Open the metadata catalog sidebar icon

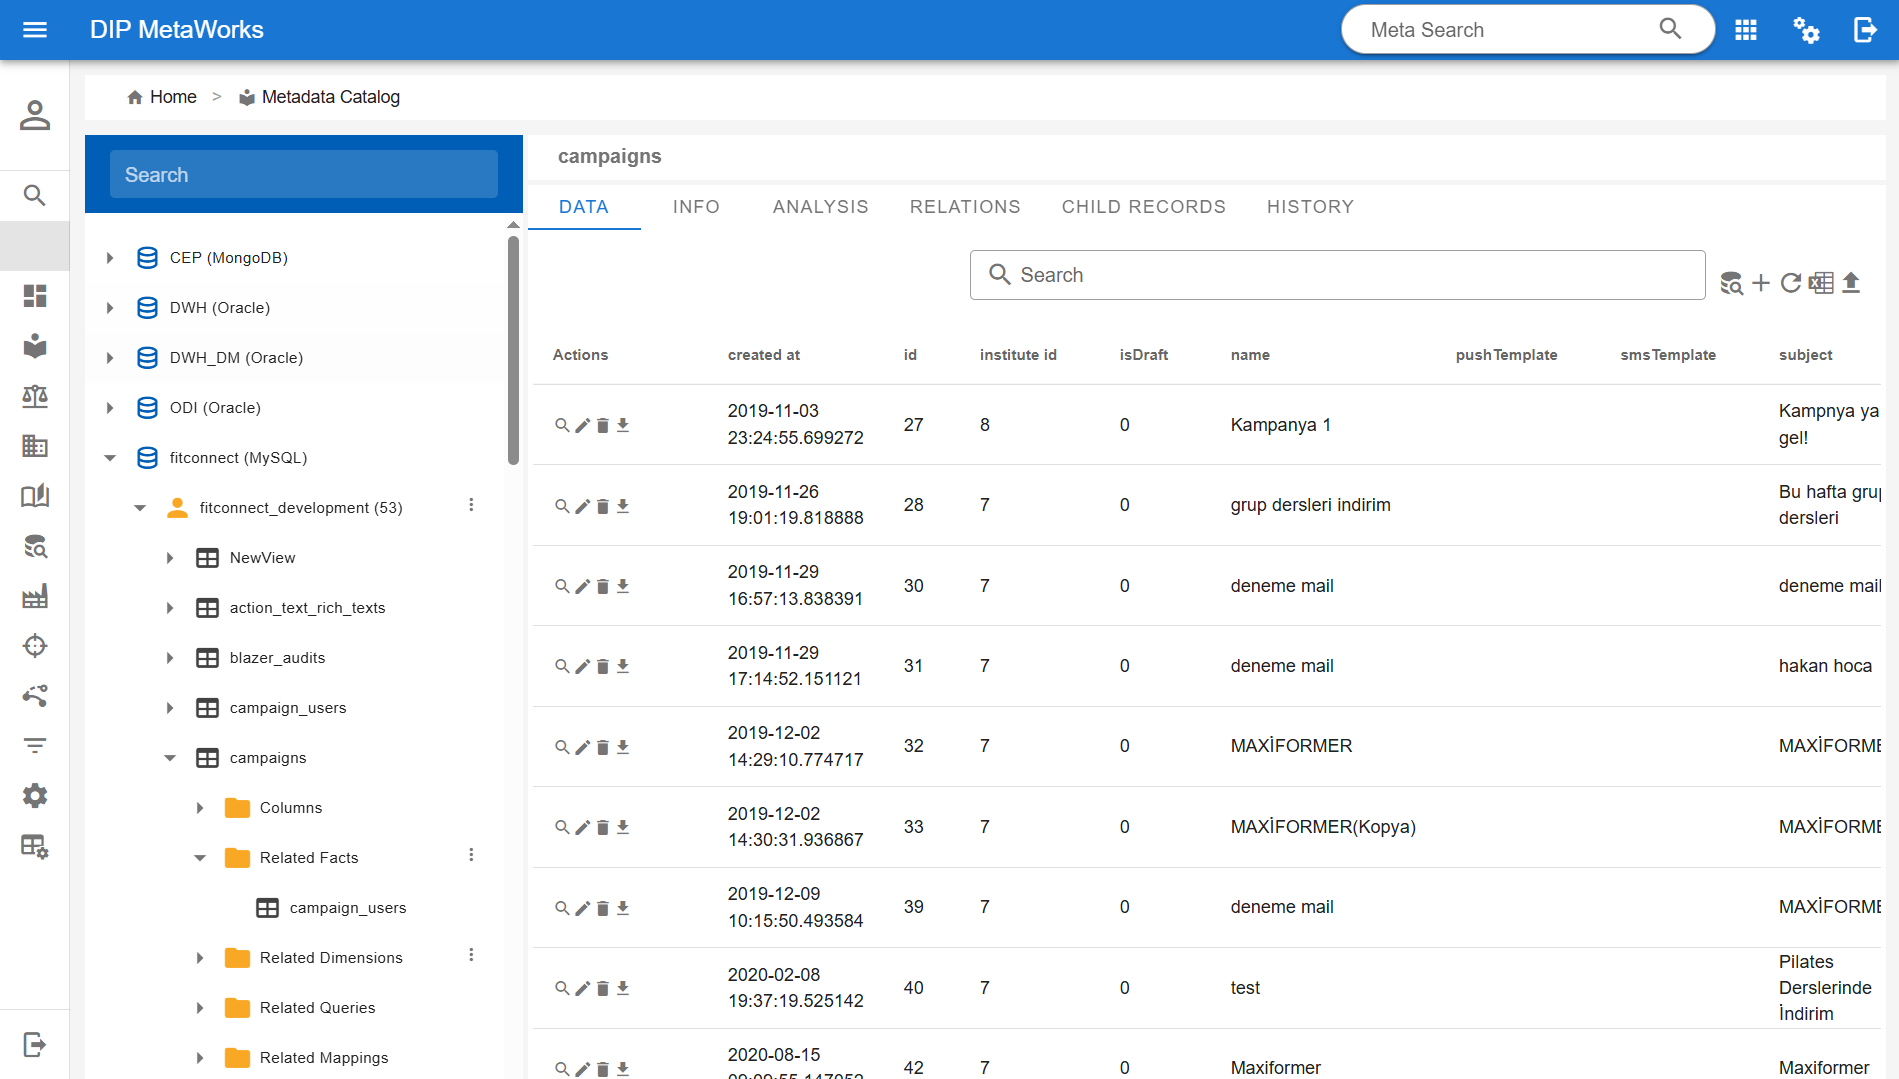pos(35,346)
